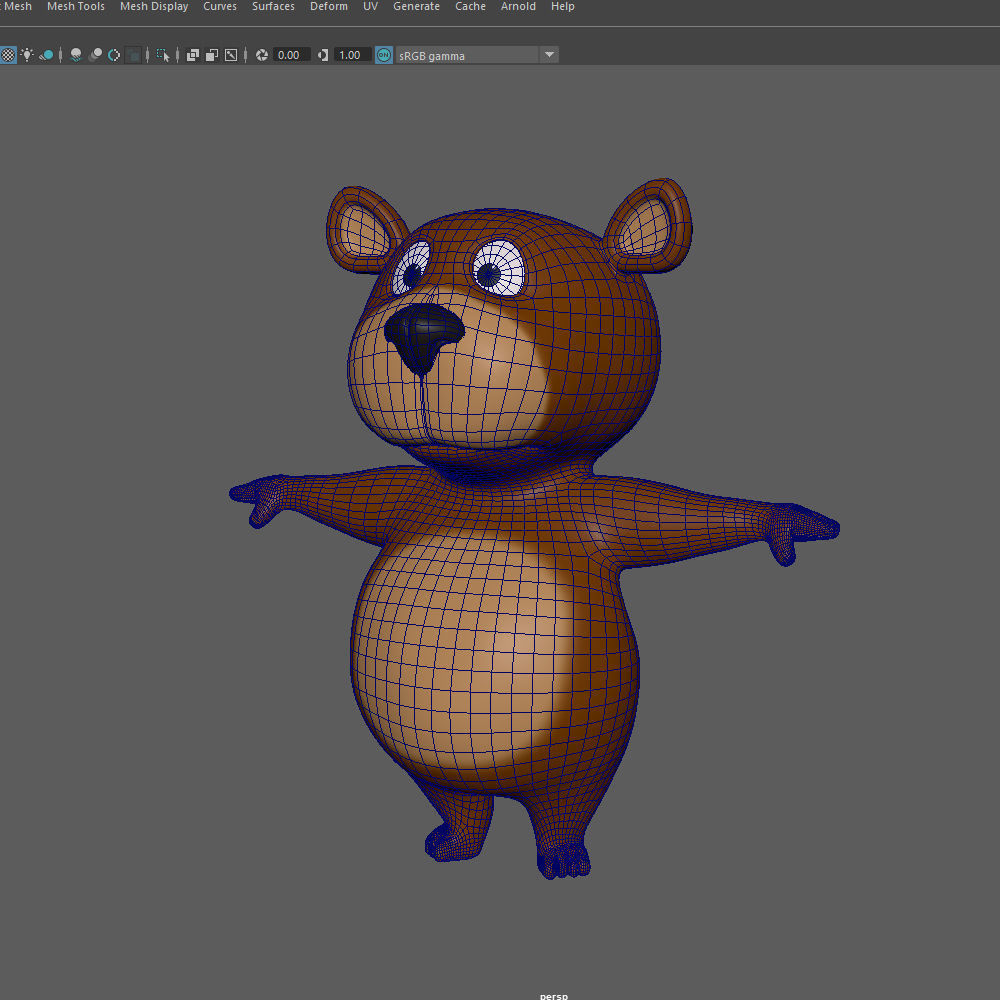Open the Mesh Tools menu
Viewport: 1000px width, 1000px height.
coord(76,6)
